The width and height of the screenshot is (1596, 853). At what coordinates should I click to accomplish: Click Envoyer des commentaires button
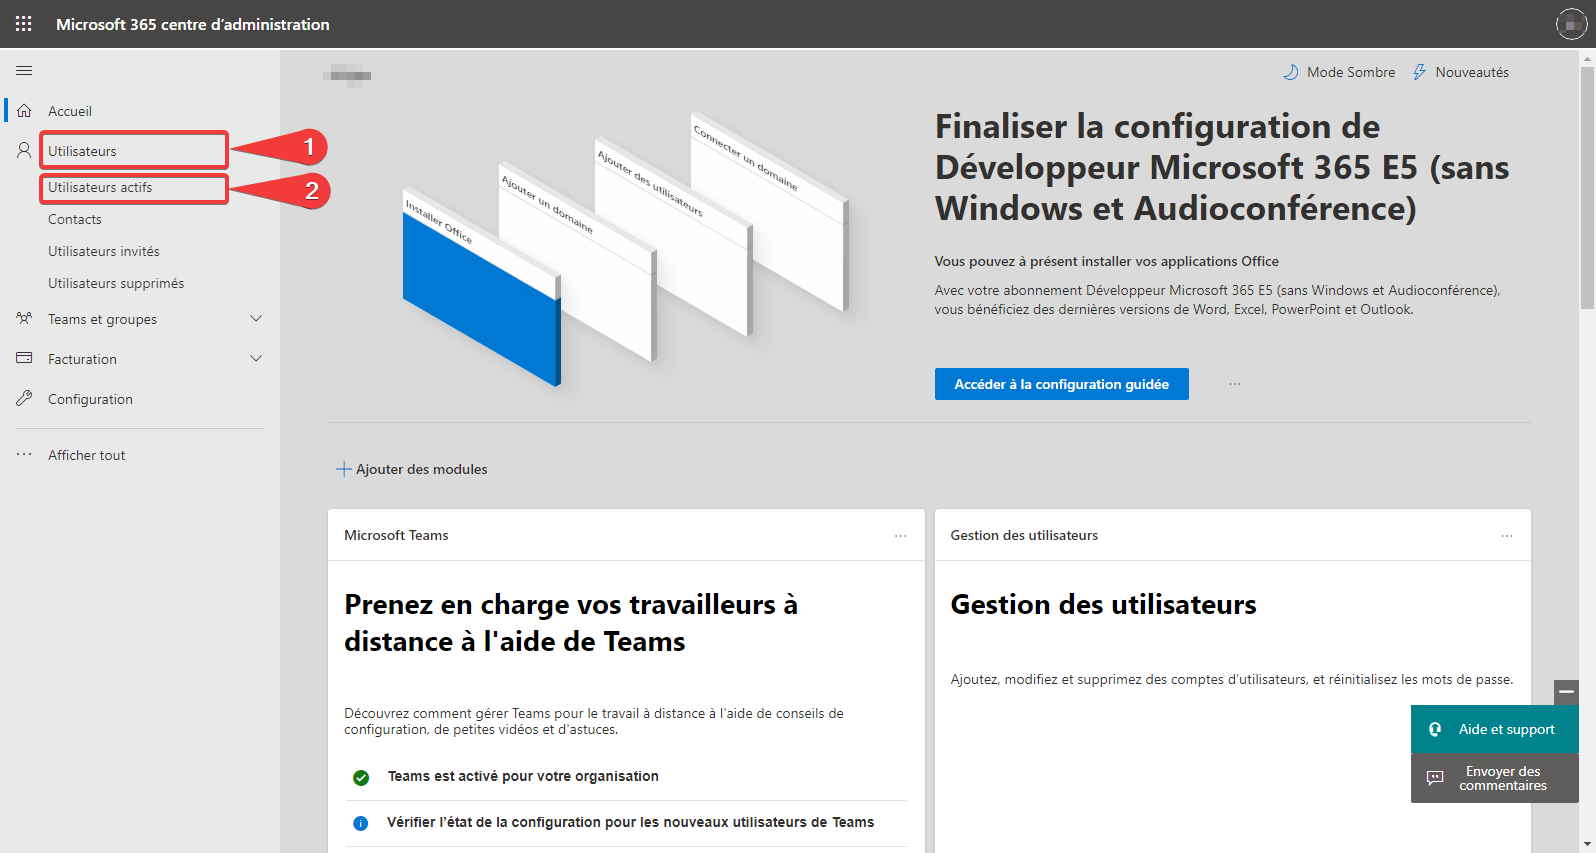coord(1495,778)
